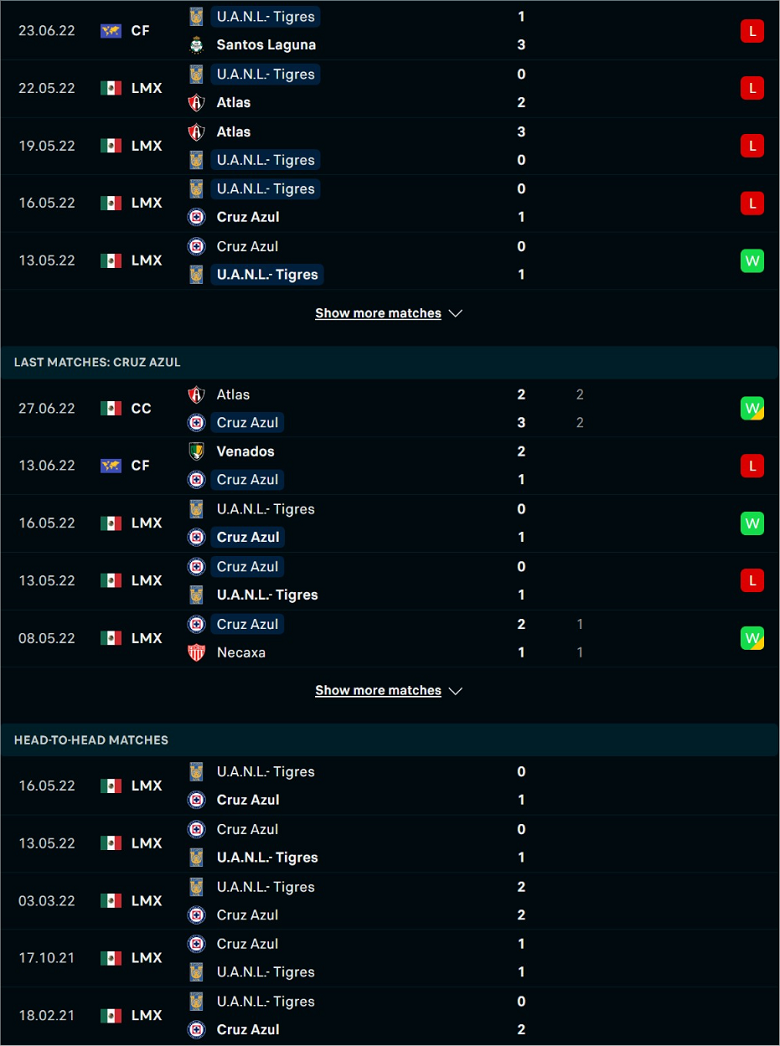Viewport: 780px width, 1046px height.
Task: Click the 23.06.22 loss badge
Action: point(752,31)
